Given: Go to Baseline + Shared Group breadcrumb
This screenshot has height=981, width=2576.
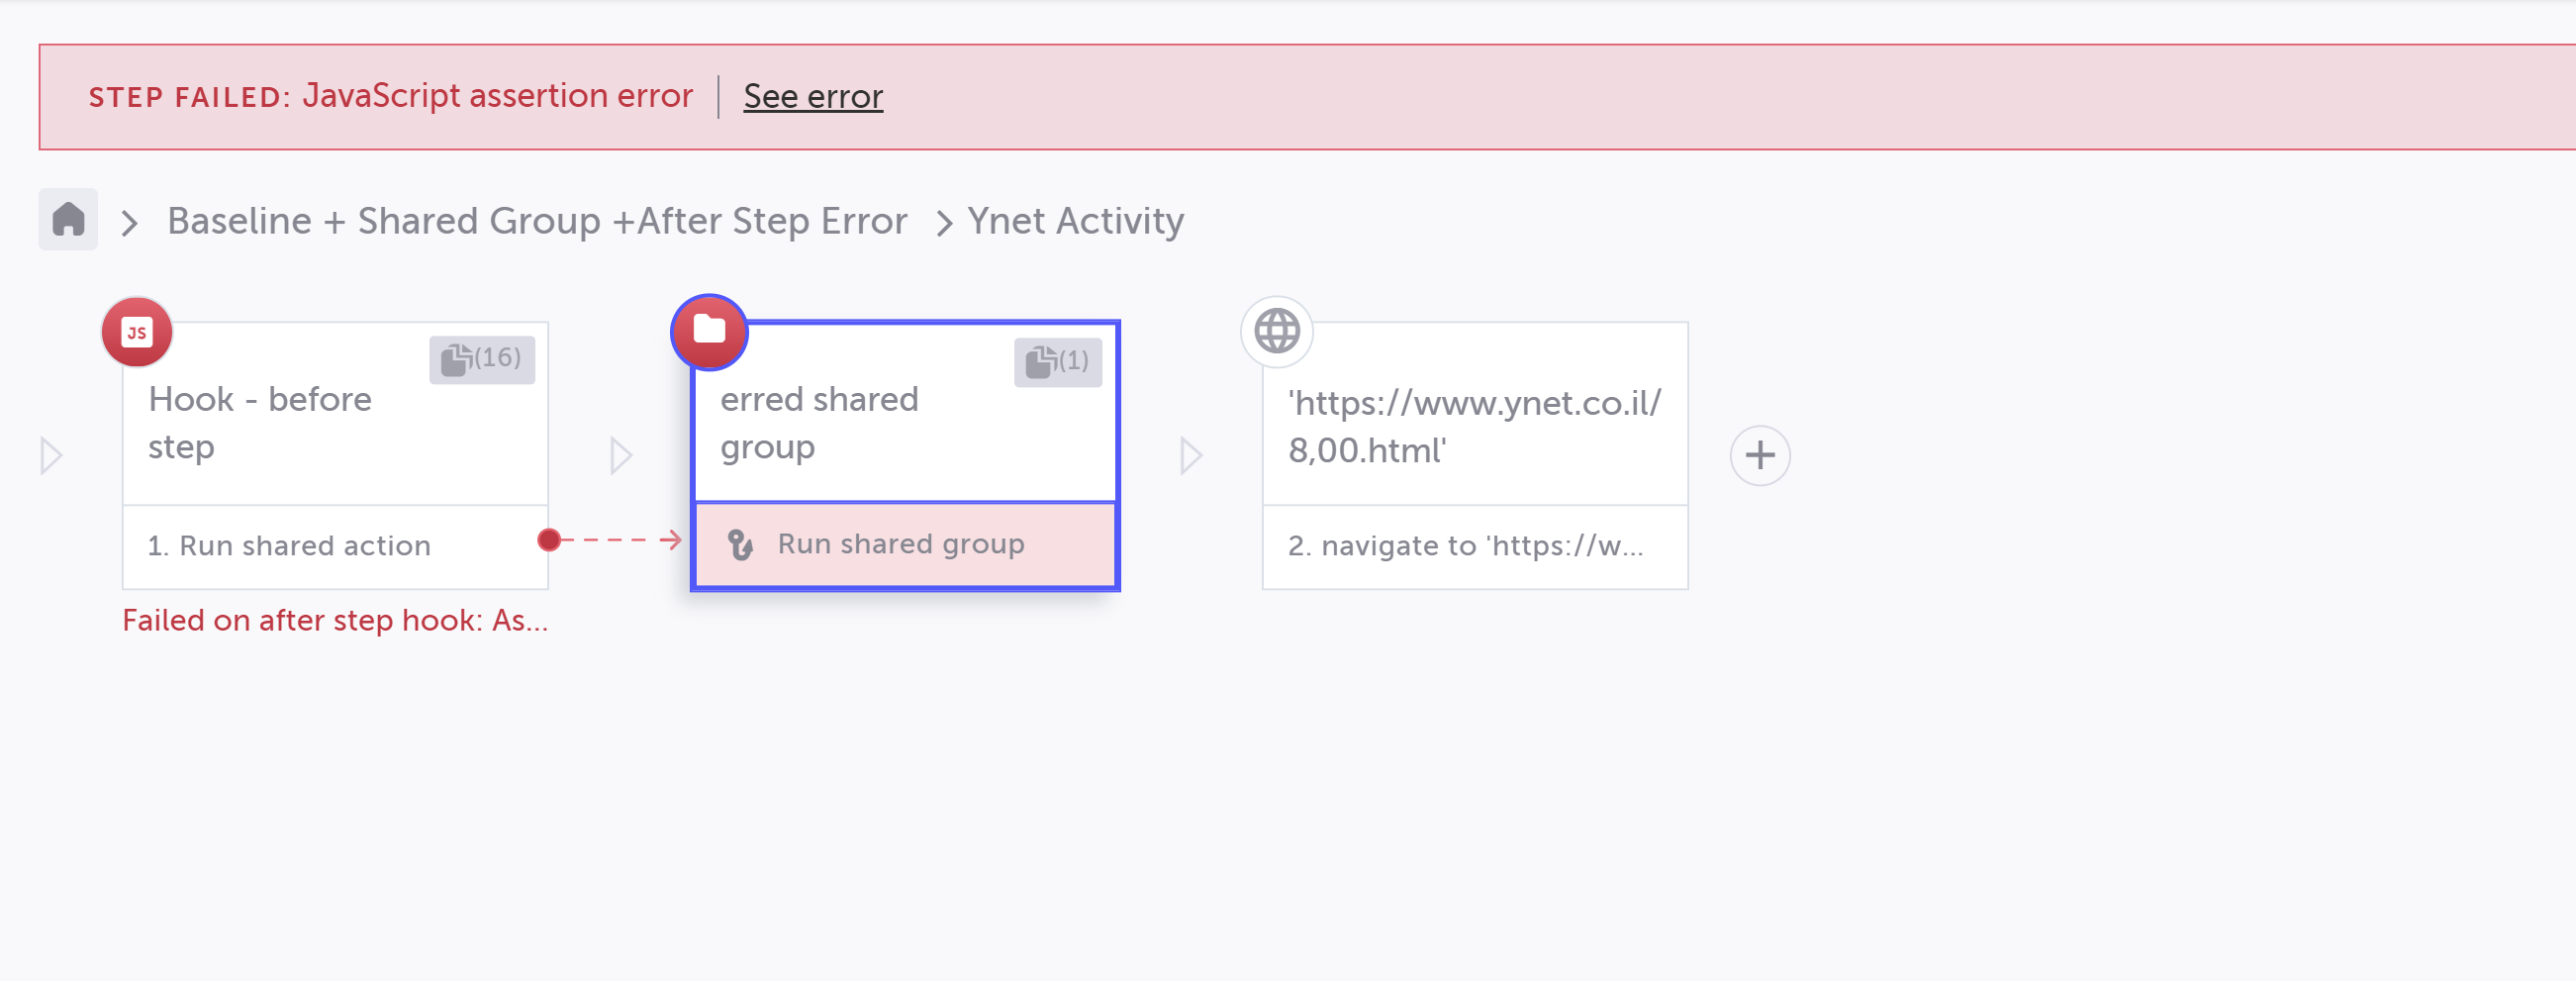Looking at the screenshot, I should (537, 221).
